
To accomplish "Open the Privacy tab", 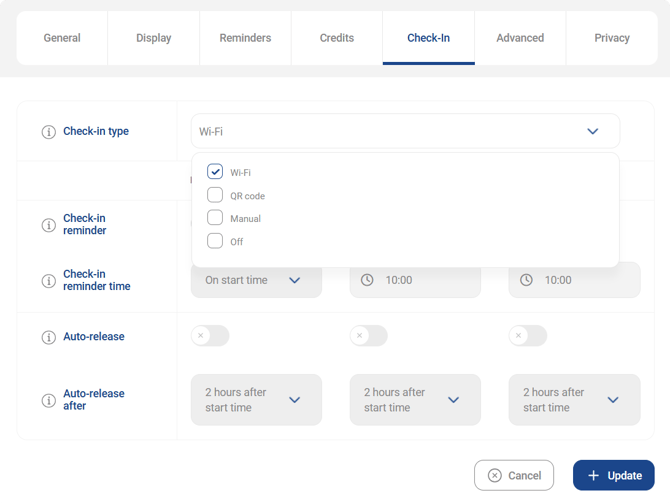I will [x=612, y=38].
